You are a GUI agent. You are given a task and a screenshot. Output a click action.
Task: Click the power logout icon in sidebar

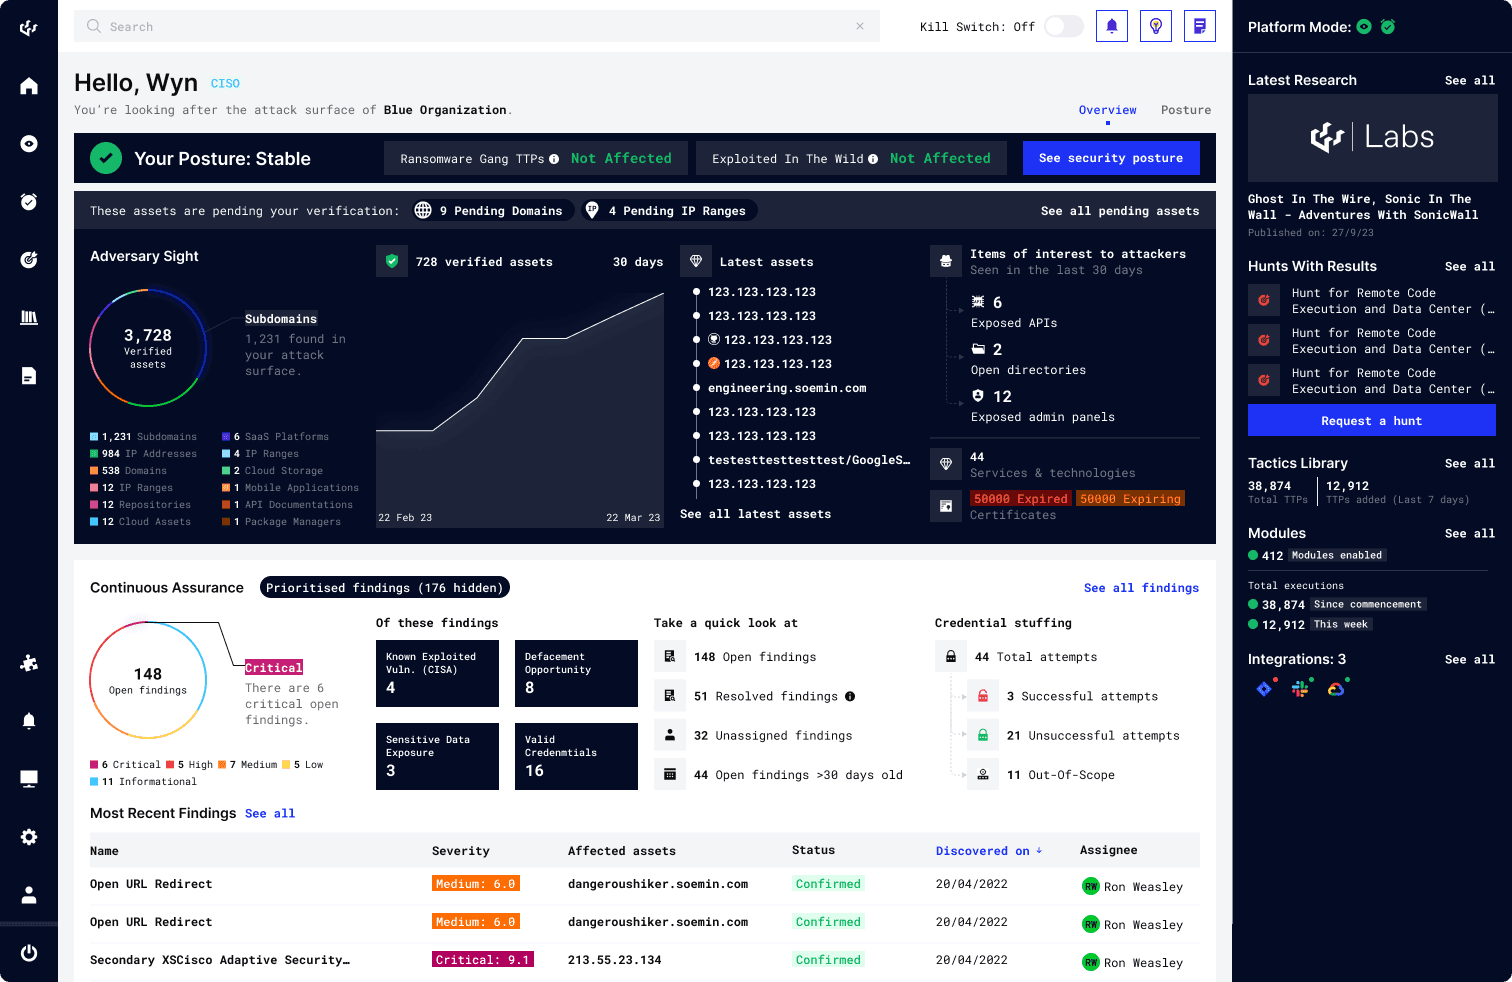coord(29,953)
